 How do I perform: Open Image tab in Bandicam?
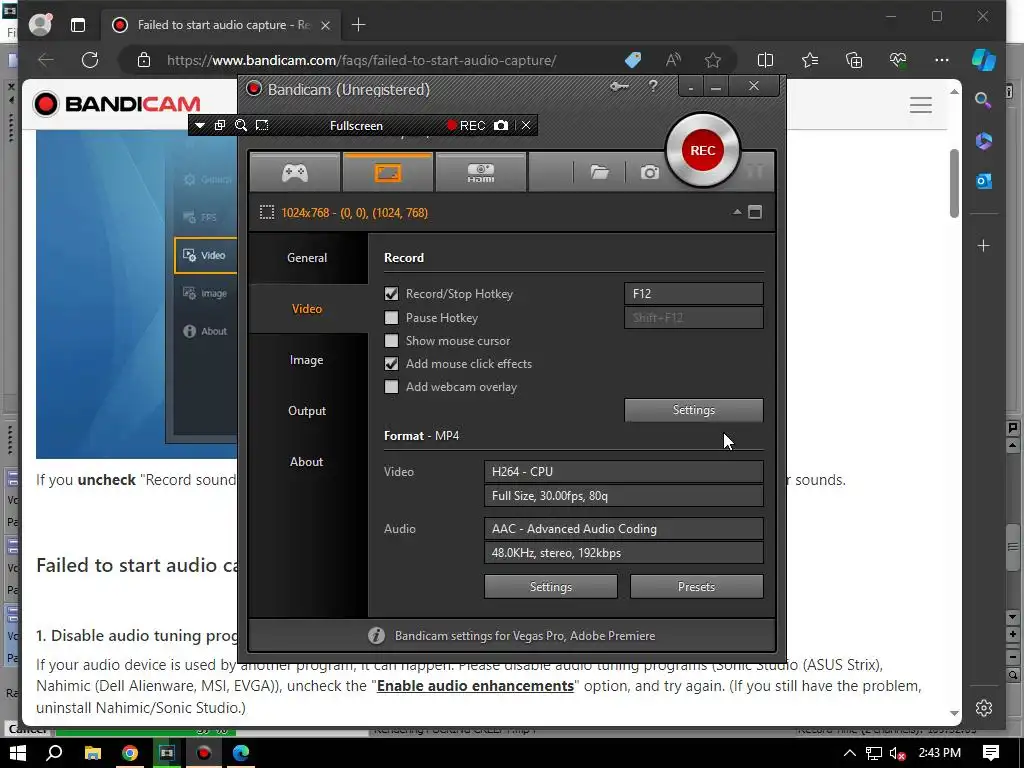pyautogui.click(x=307, y=360)
